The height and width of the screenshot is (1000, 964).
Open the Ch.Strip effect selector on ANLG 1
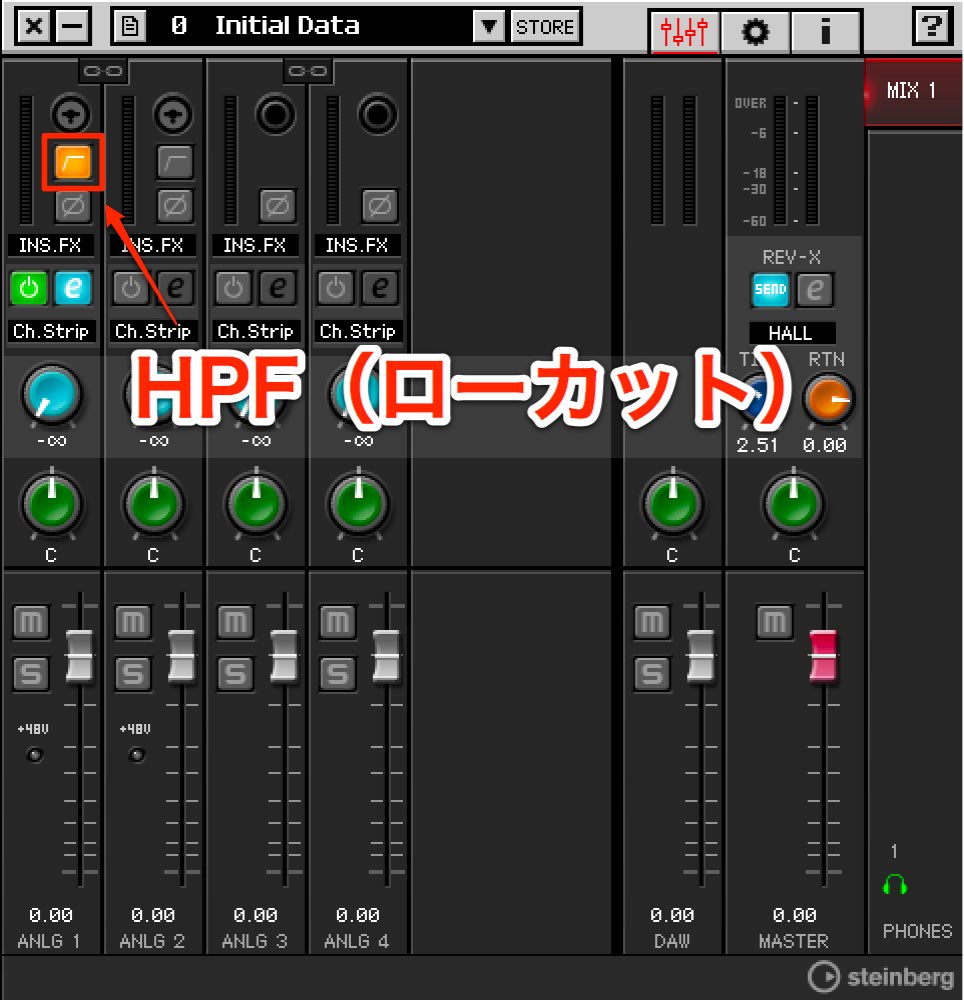pyautogui.click(x=51, y=332)
